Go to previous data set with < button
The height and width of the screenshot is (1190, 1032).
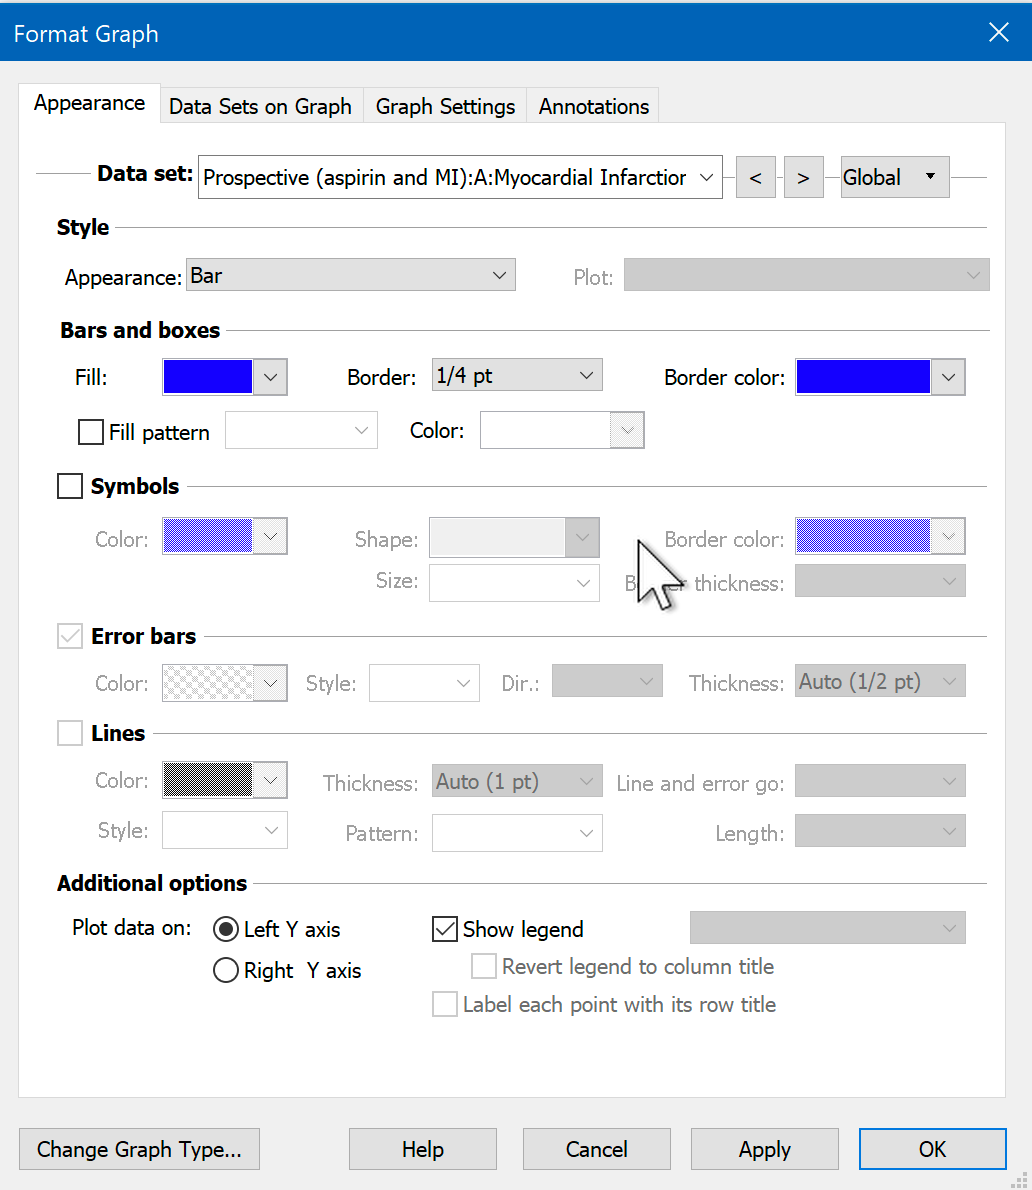755,178
